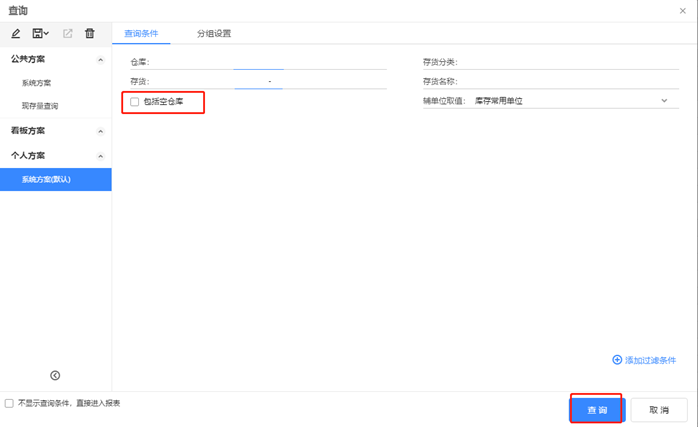
Task: Click the 取消 button
Action: tap(659, 410)
